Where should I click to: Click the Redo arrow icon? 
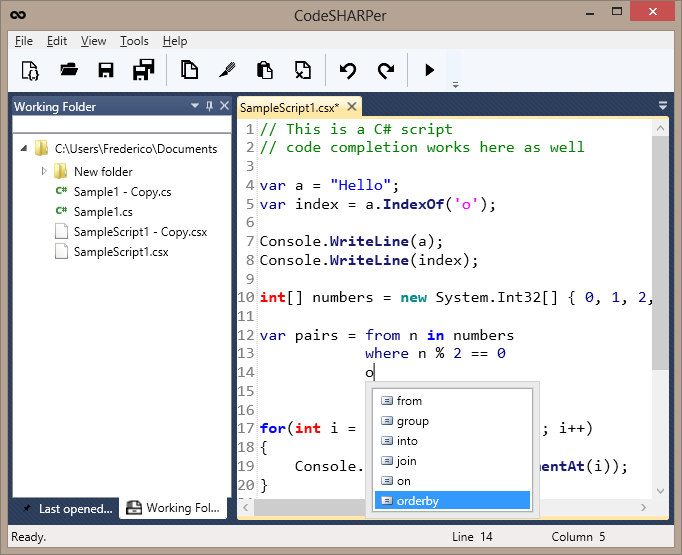386,70
